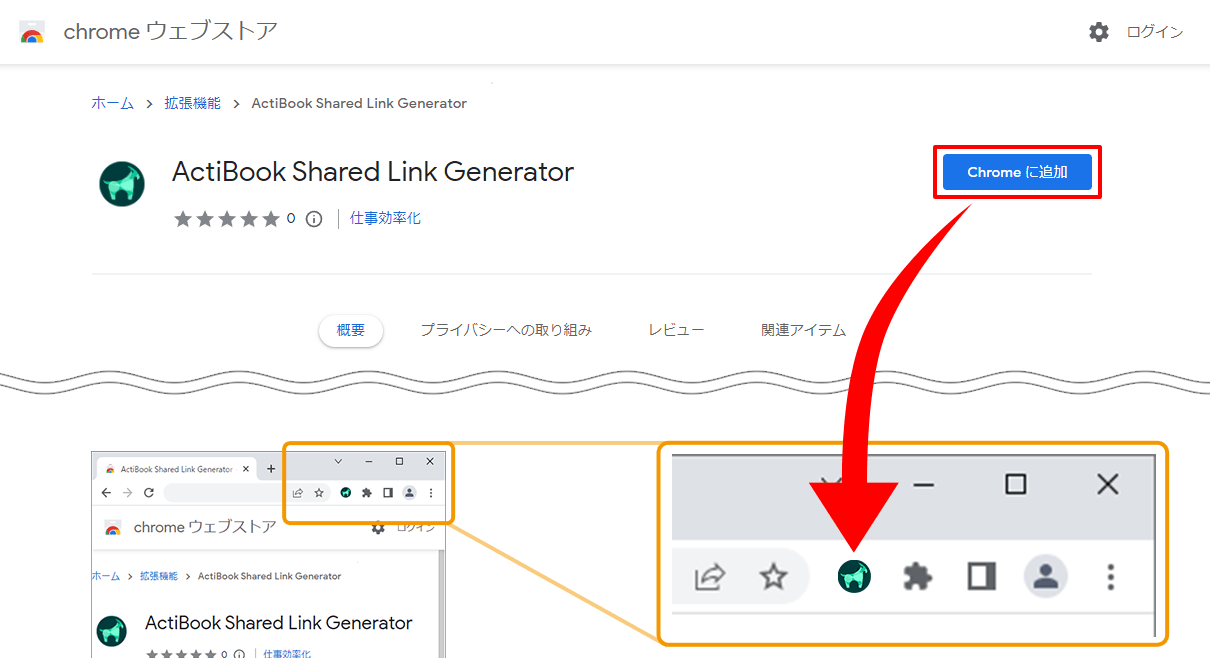The width and height of the screenshot is (1210, 658).
Task: Open the rating info icon next to the stars
Action: (314, 219)
